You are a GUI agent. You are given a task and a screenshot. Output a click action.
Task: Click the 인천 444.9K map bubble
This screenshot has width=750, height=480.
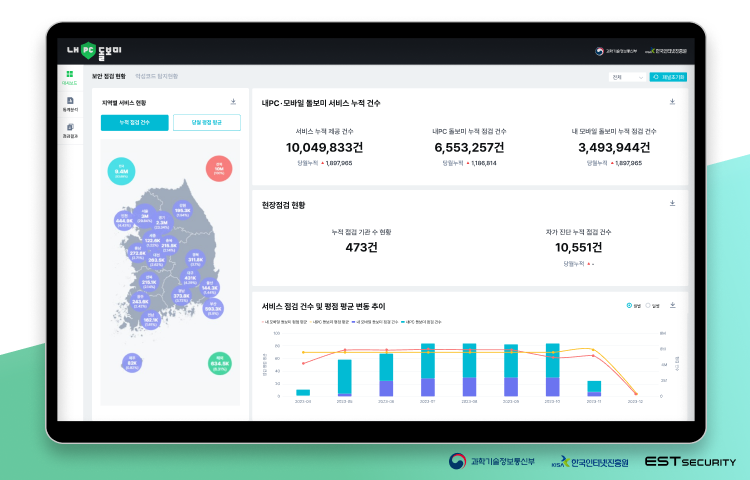tap(124, 220)
